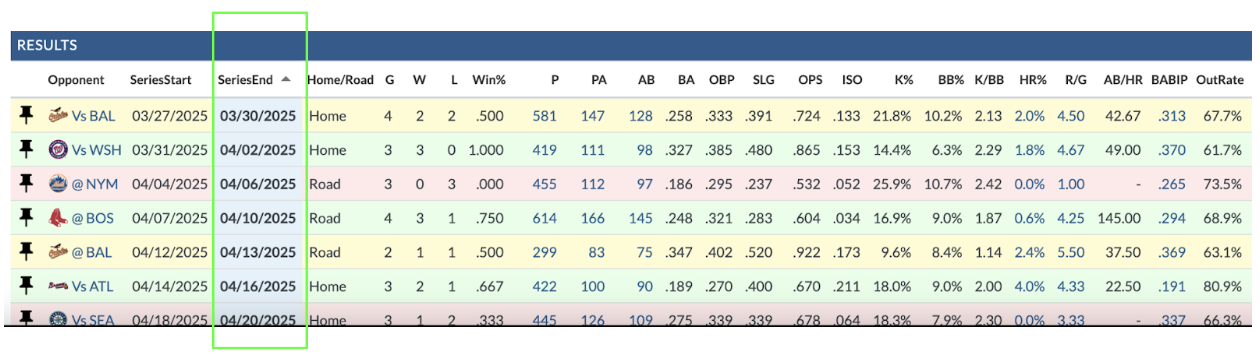Pin the Vs ATL series row
Screen dimensions: 1259x362
pos(26,286)
